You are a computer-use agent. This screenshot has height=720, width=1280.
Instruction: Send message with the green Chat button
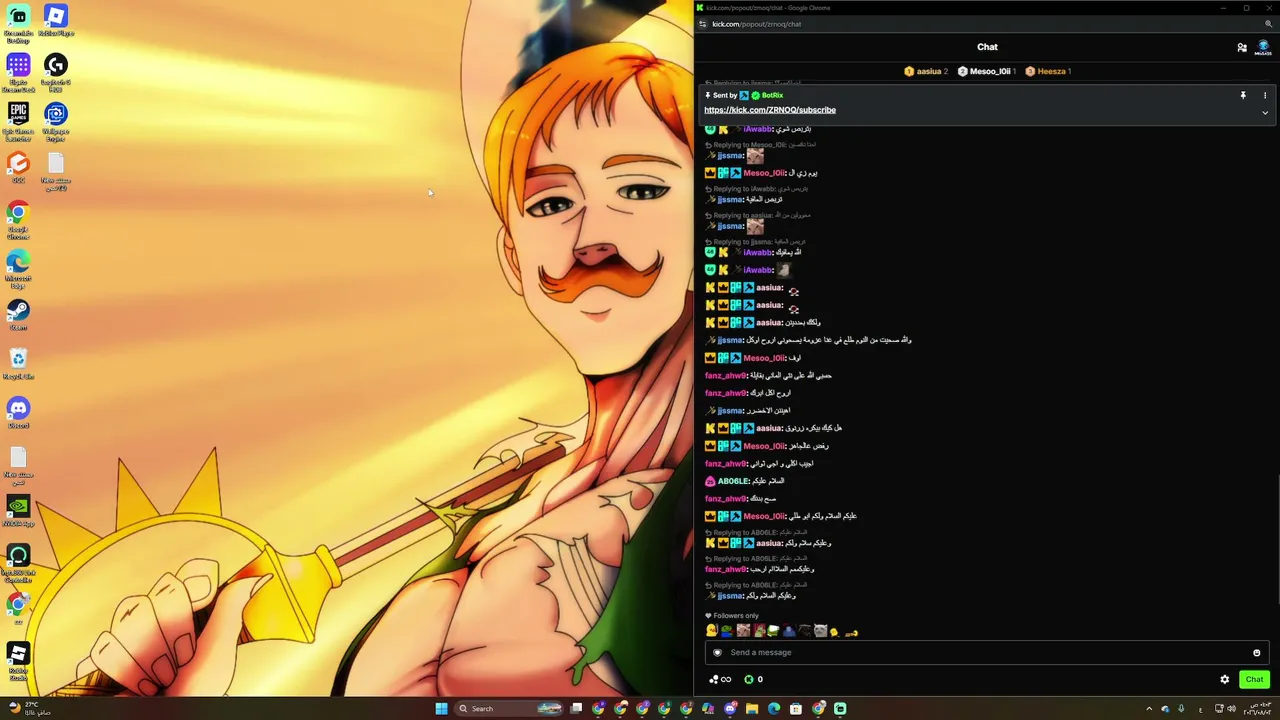tap(1254, 679)
